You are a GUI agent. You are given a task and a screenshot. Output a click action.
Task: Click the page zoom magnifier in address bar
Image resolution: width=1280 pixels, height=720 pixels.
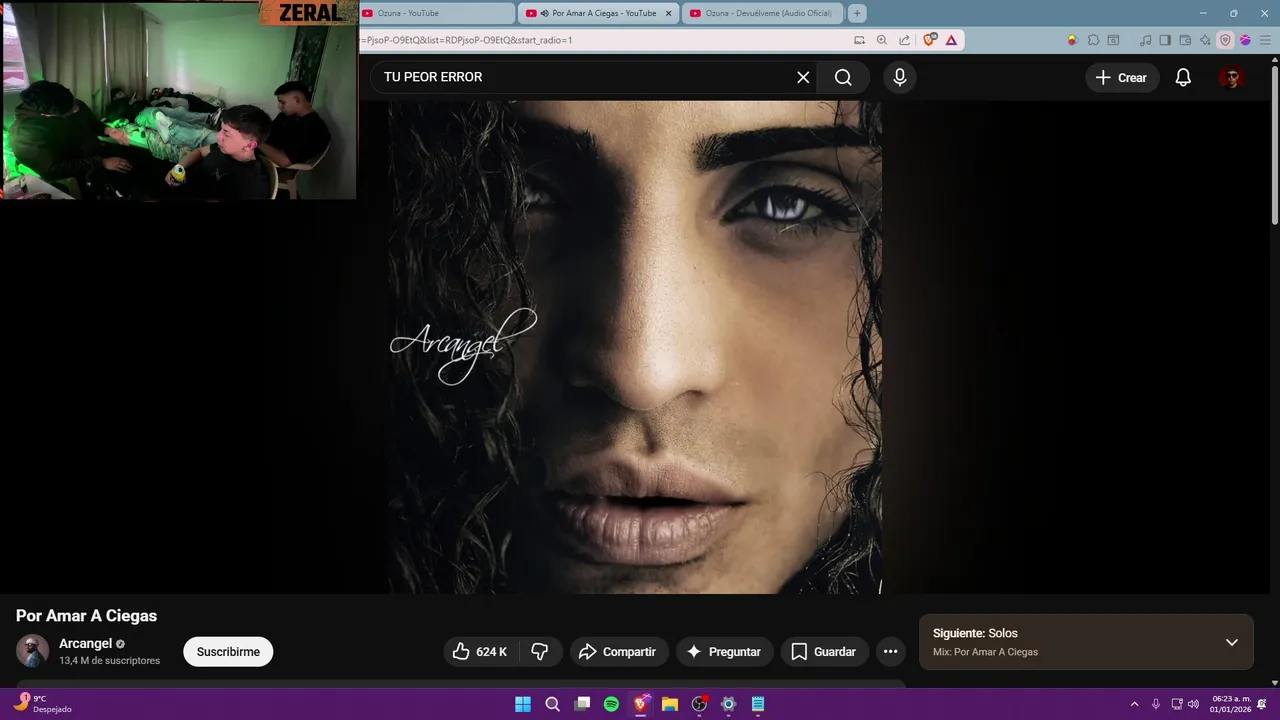pyautogui.click(x=882, y=40)
